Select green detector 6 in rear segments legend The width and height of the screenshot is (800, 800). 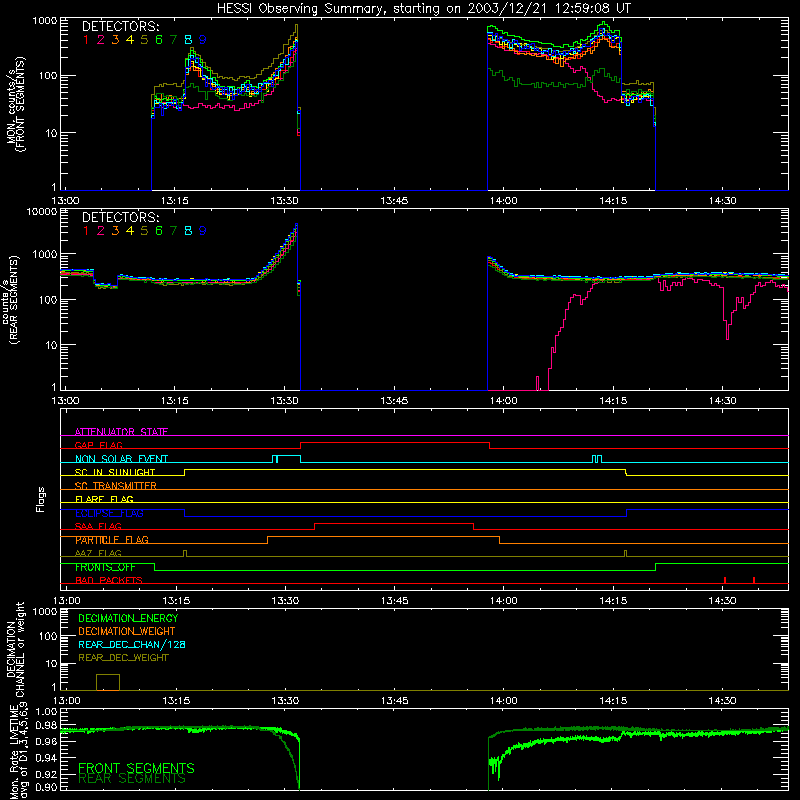[159, 231]
